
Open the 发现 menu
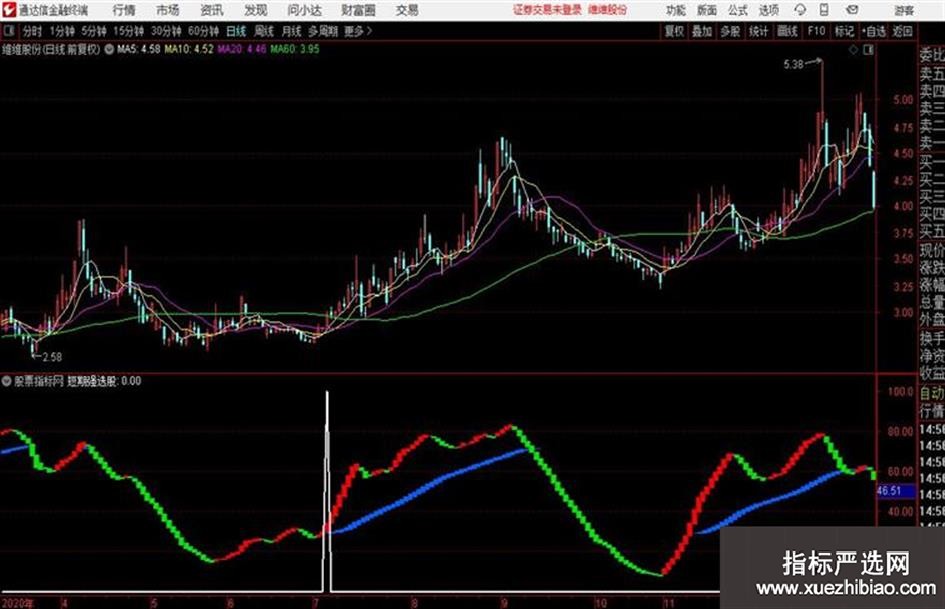256,10
